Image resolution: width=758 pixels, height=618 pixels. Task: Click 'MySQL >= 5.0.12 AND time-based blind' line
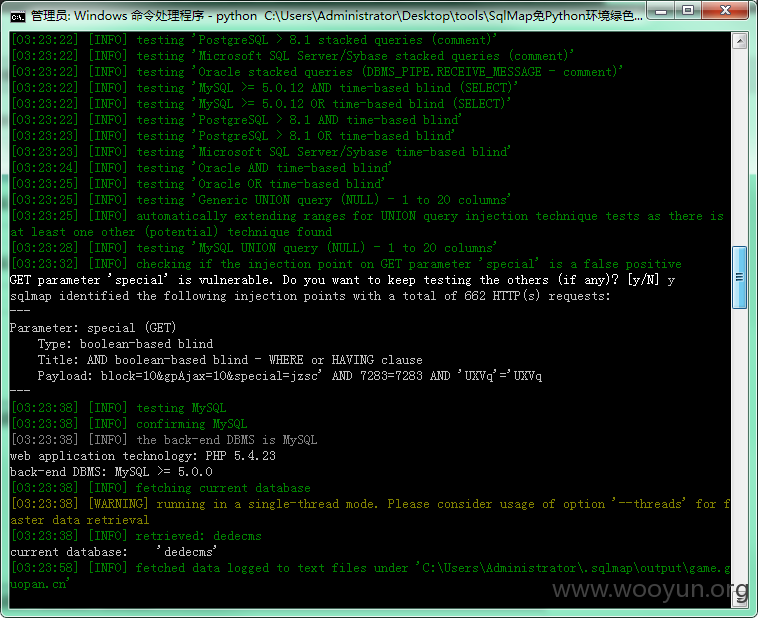pyautogui.click(x=264, y=88)
